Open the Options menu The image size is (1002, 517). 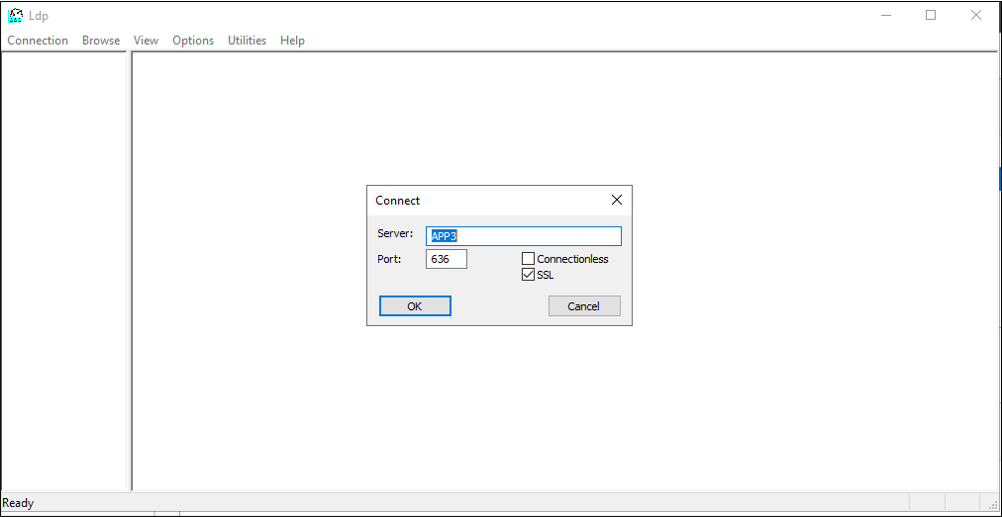pyautogui.click(x=193, y=40)
